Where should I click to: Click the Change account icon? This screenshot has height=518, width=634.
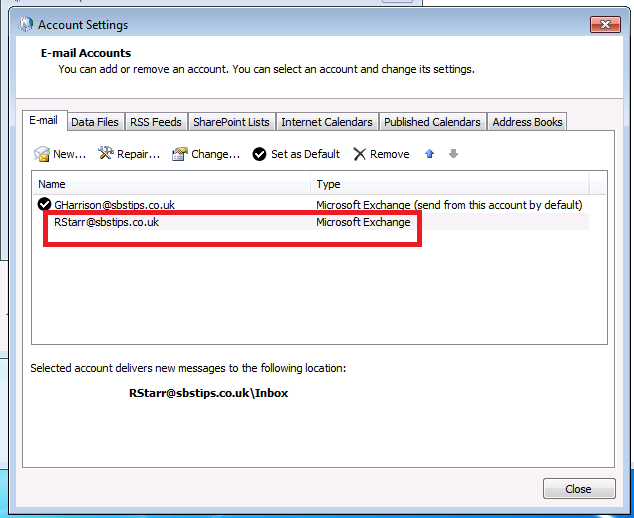click(x=180, y=154)
